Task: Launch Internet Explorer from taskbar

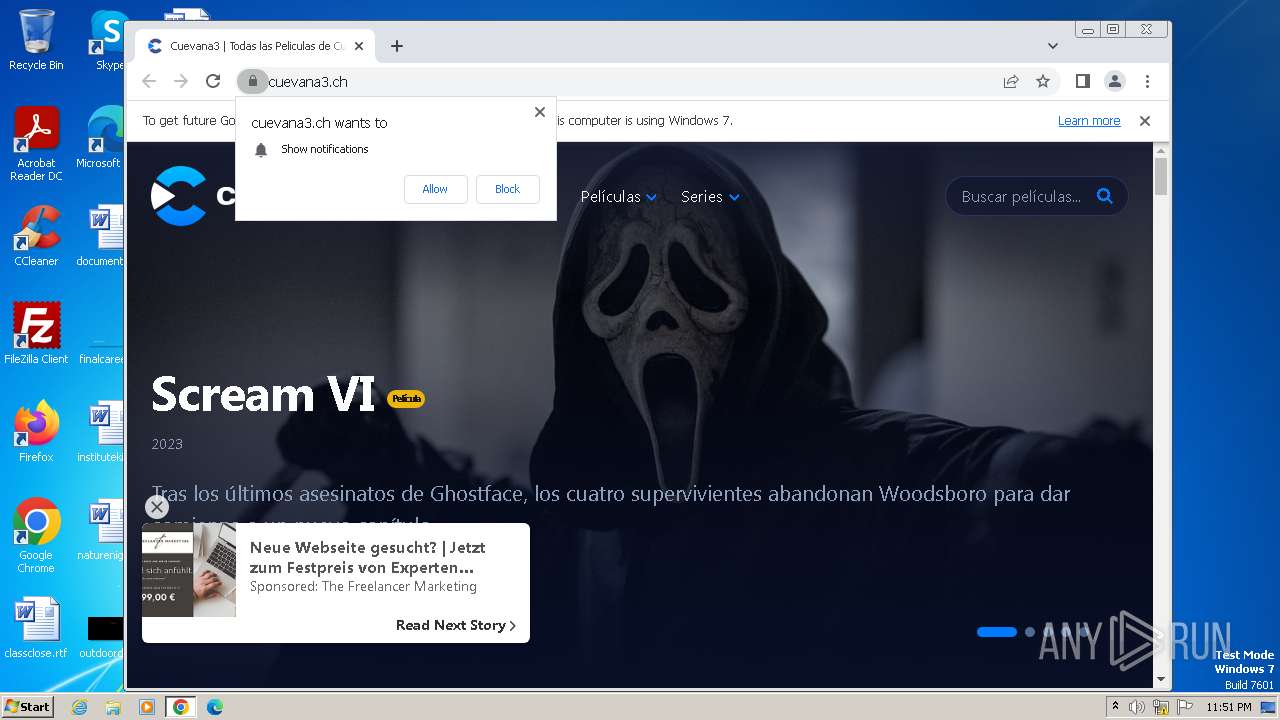Action: pyautogui.click(x=79, y=707)
